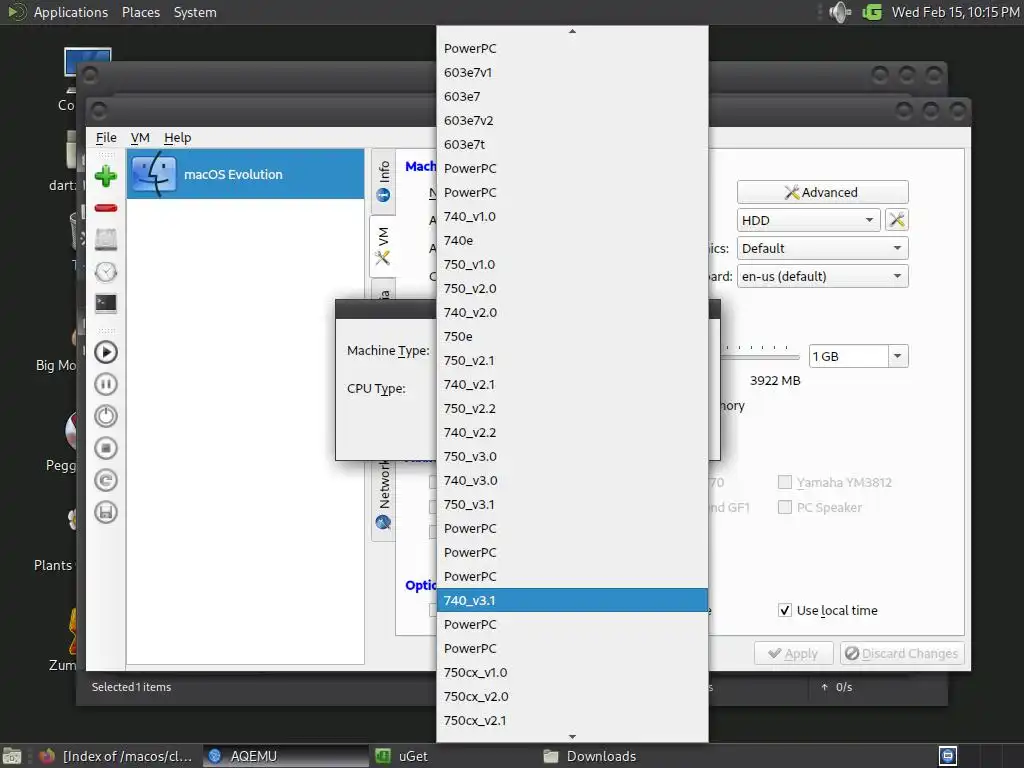Viewport: 1024px width, 768px height.
Task: Choose 750cx_v1.0 from CPU list
Action: (x=572, y=673)
